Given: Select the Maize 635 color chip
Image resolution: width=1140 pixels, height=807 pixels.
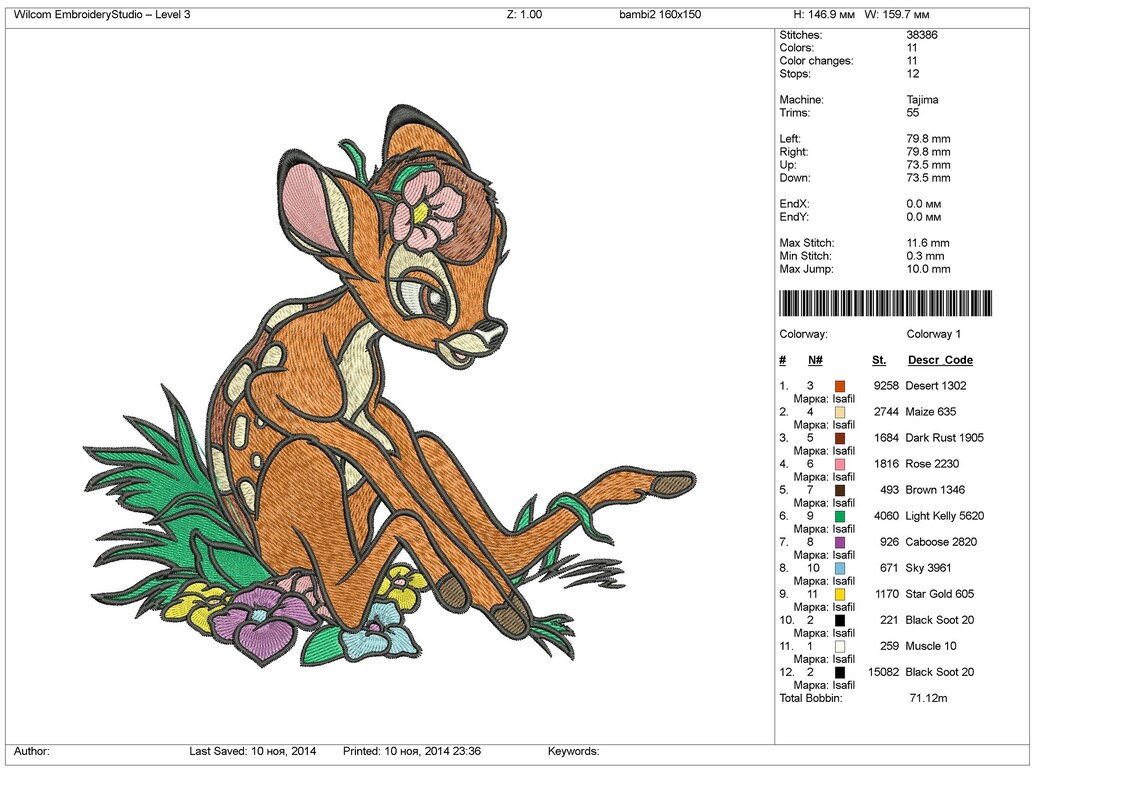Looking at the screenshot, I should click(840, 411).
